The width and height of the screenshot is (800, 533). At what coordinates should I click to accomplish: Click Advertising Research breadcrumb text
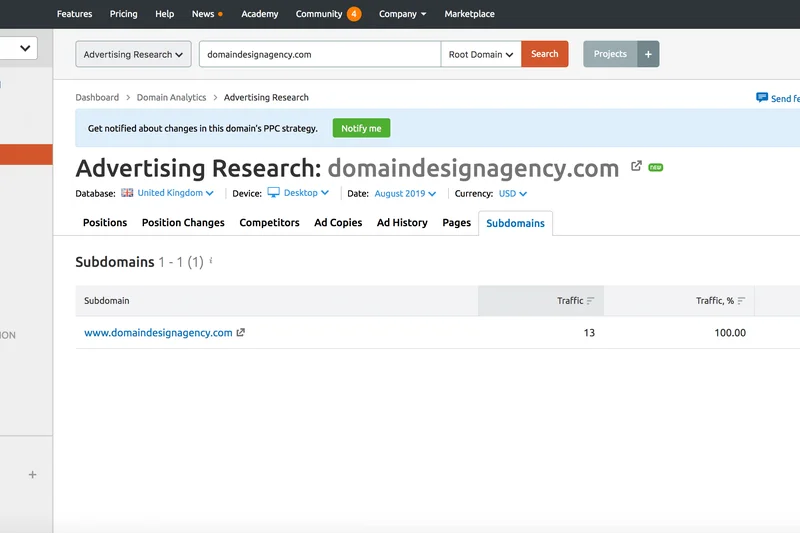click(266, 97)
